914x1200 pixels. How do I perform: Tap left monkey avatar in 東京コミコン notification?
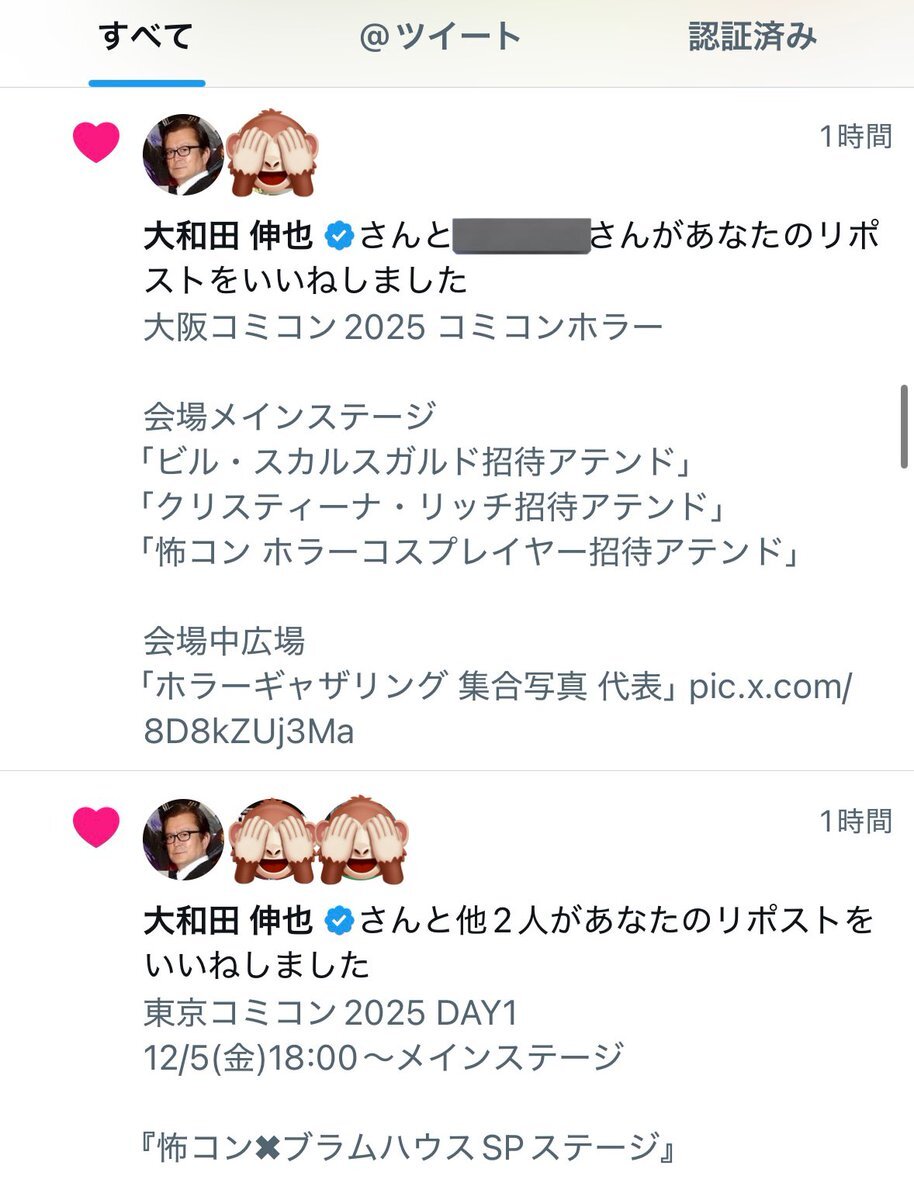267,839
